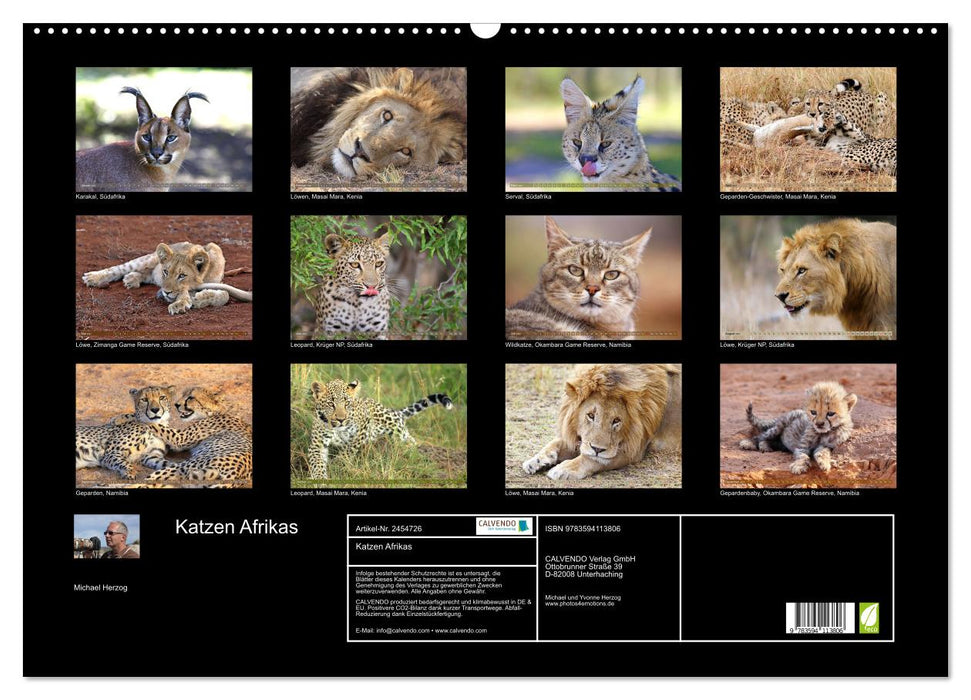Click the green eco leaf icon
The height and width of the screenshot is (700, 971).
[868, 618]
